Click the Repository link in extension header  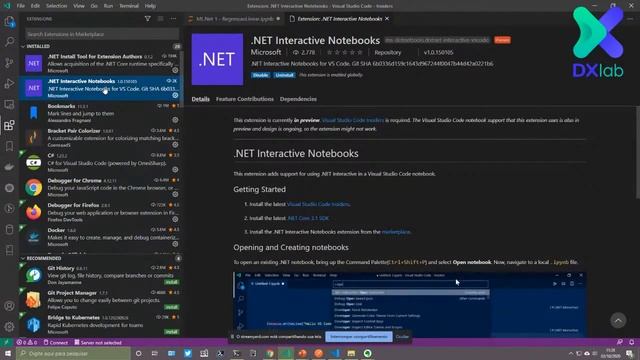click(x=388, y=53)
